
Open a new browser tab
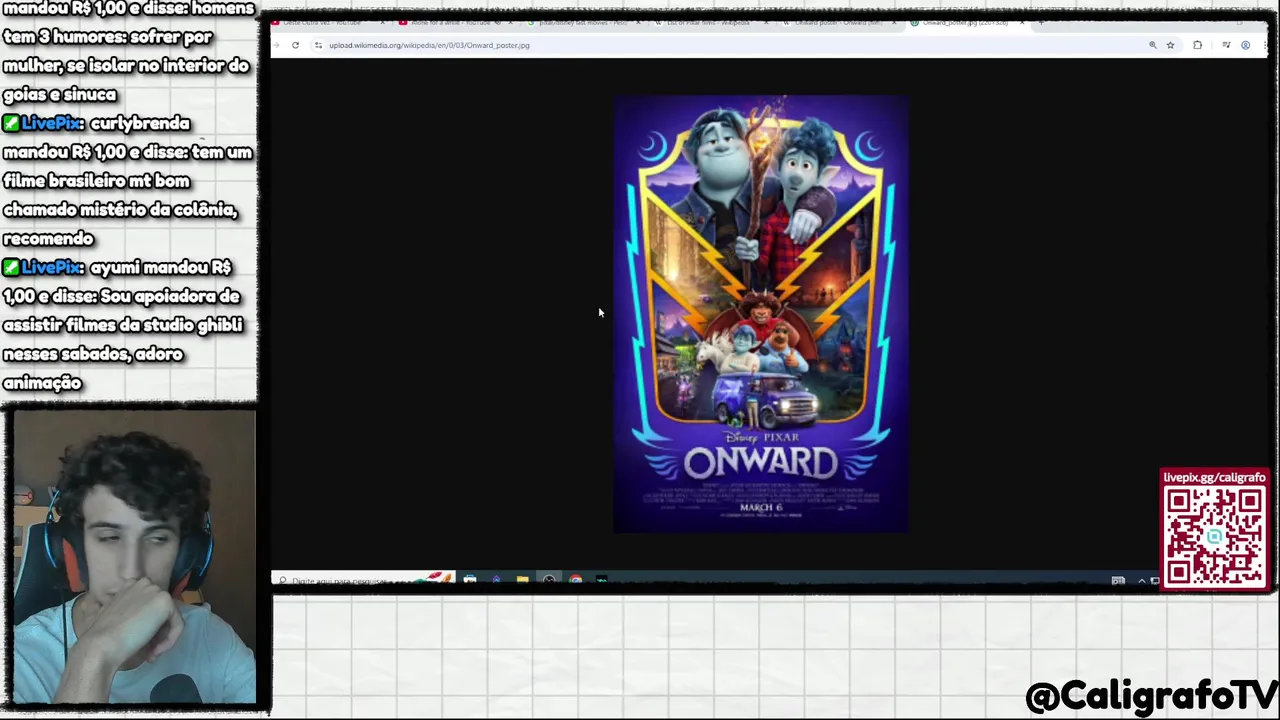point(1041,22)
